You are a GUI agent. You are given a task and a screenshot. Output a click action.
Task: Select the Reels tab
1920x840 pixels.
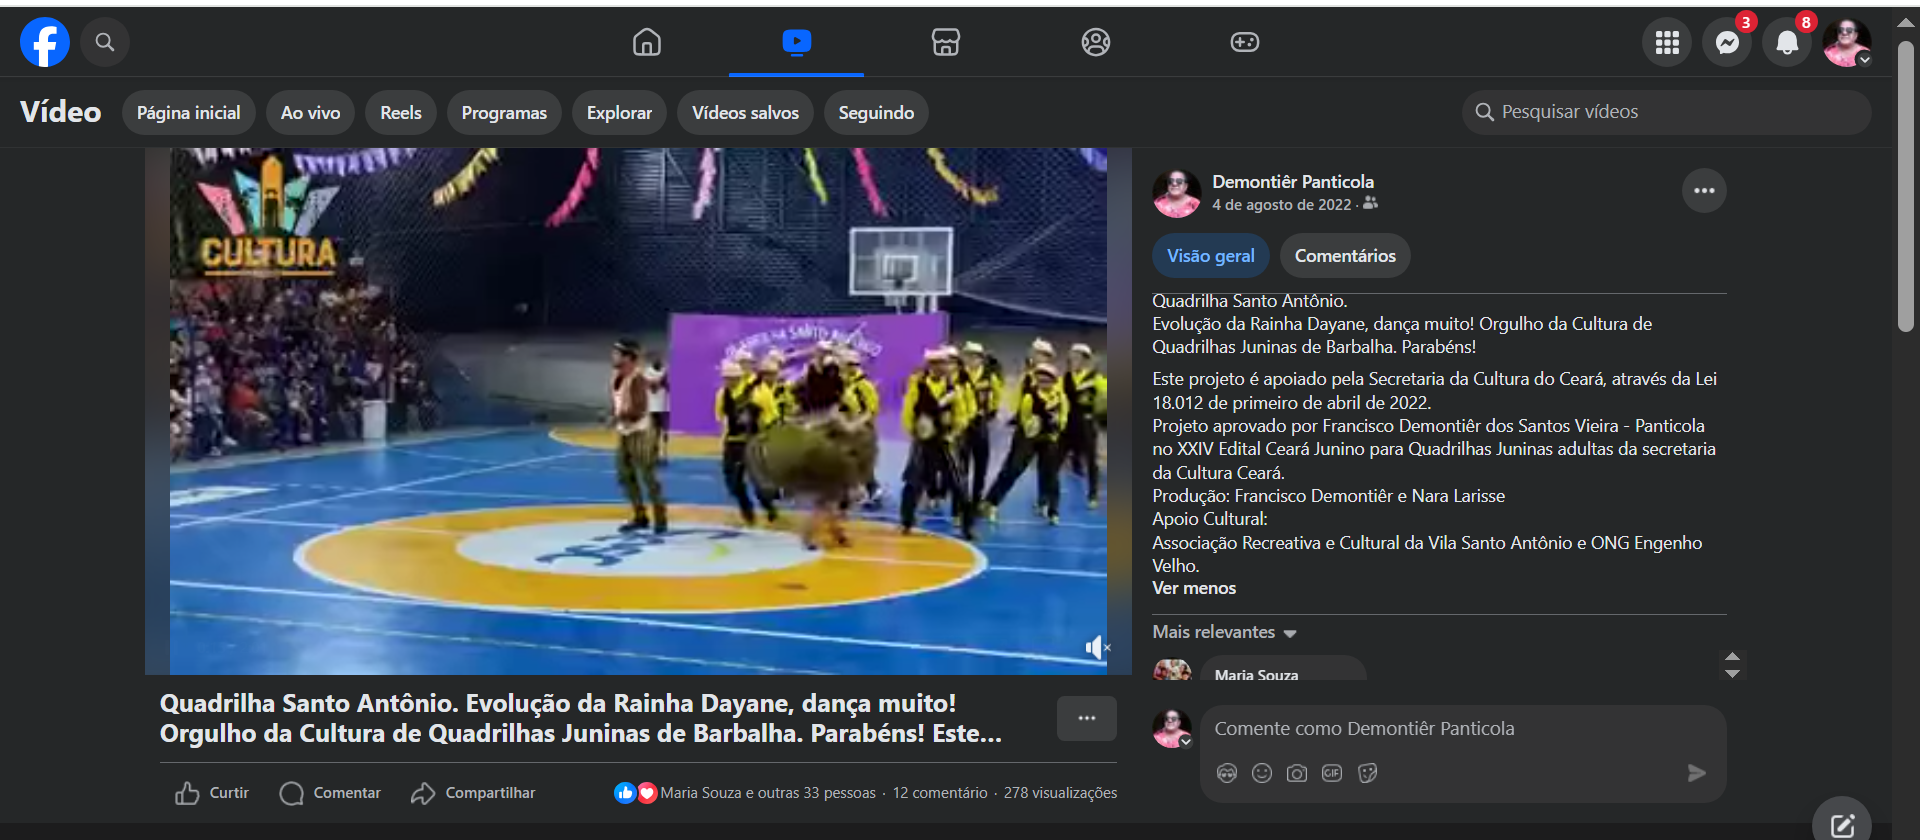[x=400, y=113]
